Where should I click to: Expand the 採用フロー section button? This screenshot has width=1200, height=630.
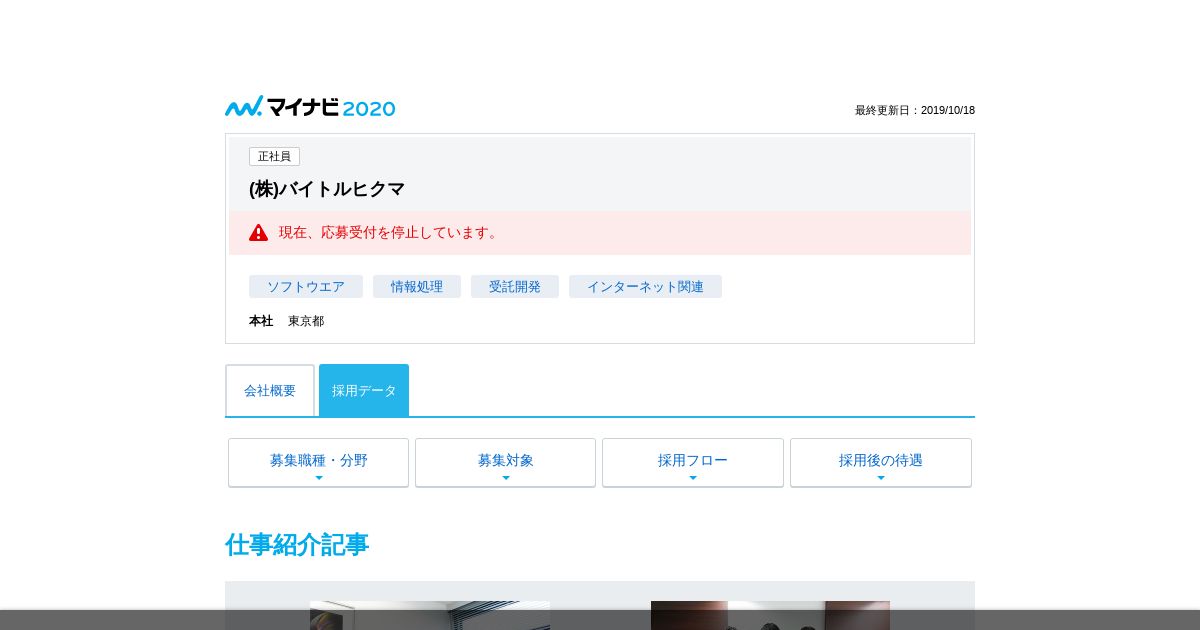coord(693,462)
